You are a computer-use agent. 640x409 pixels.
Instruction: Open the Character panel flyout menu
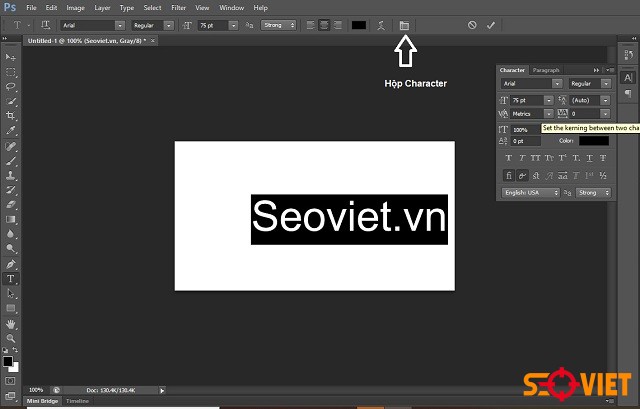610,70
